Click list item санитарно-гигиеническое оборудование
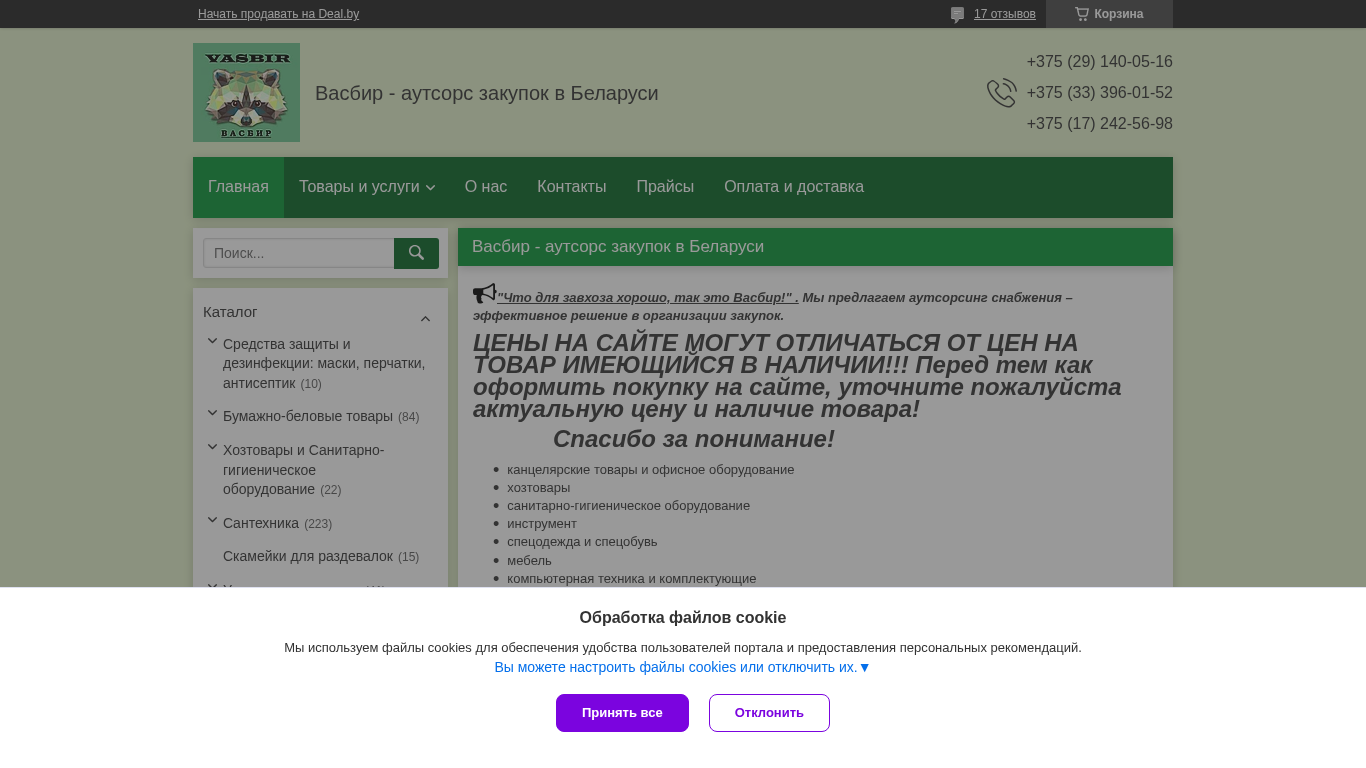This screenshot has width=1366, height=768. (628, 505)
